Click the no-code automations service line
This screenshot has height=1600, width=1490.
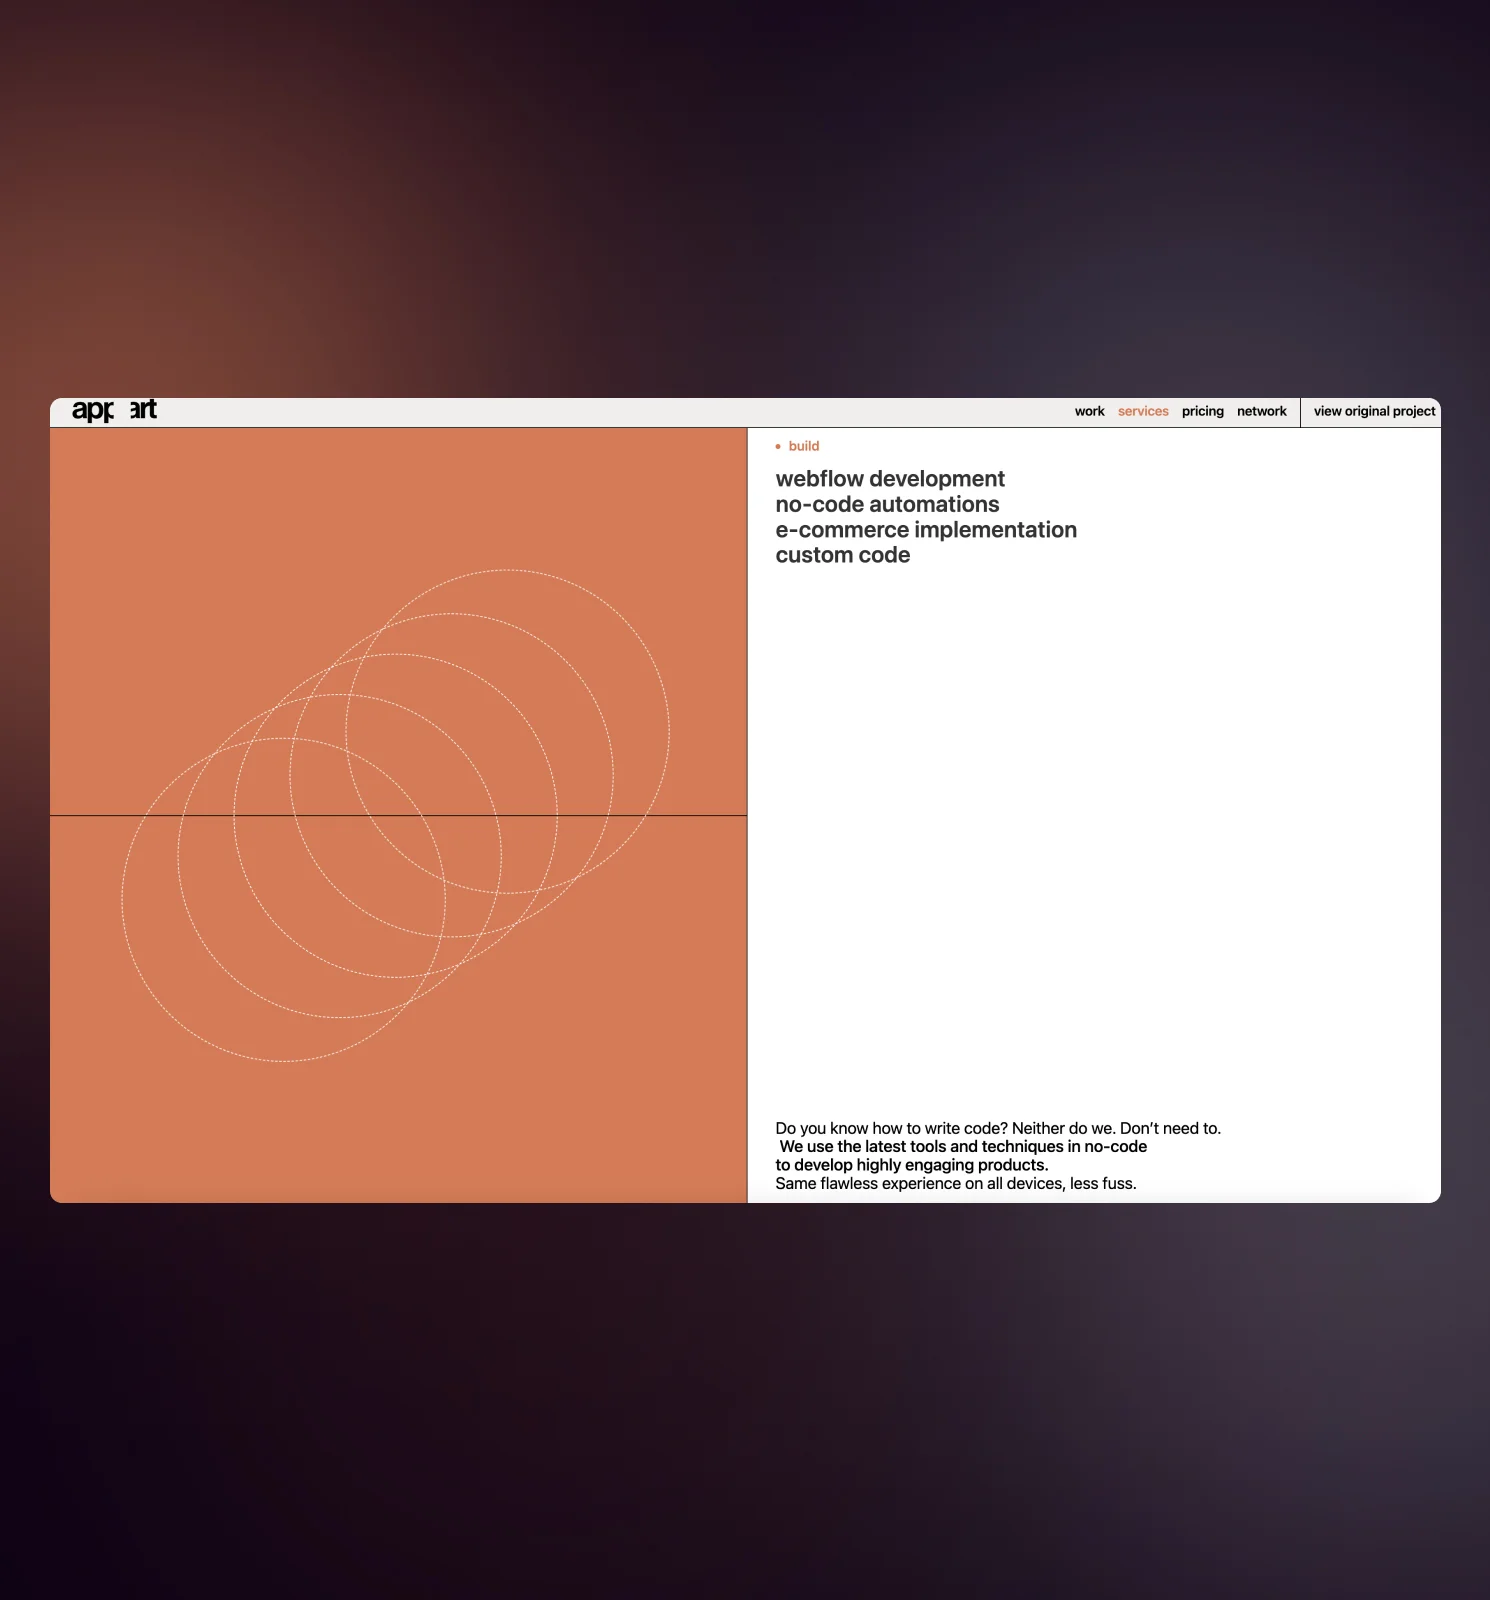pos(886,505)
